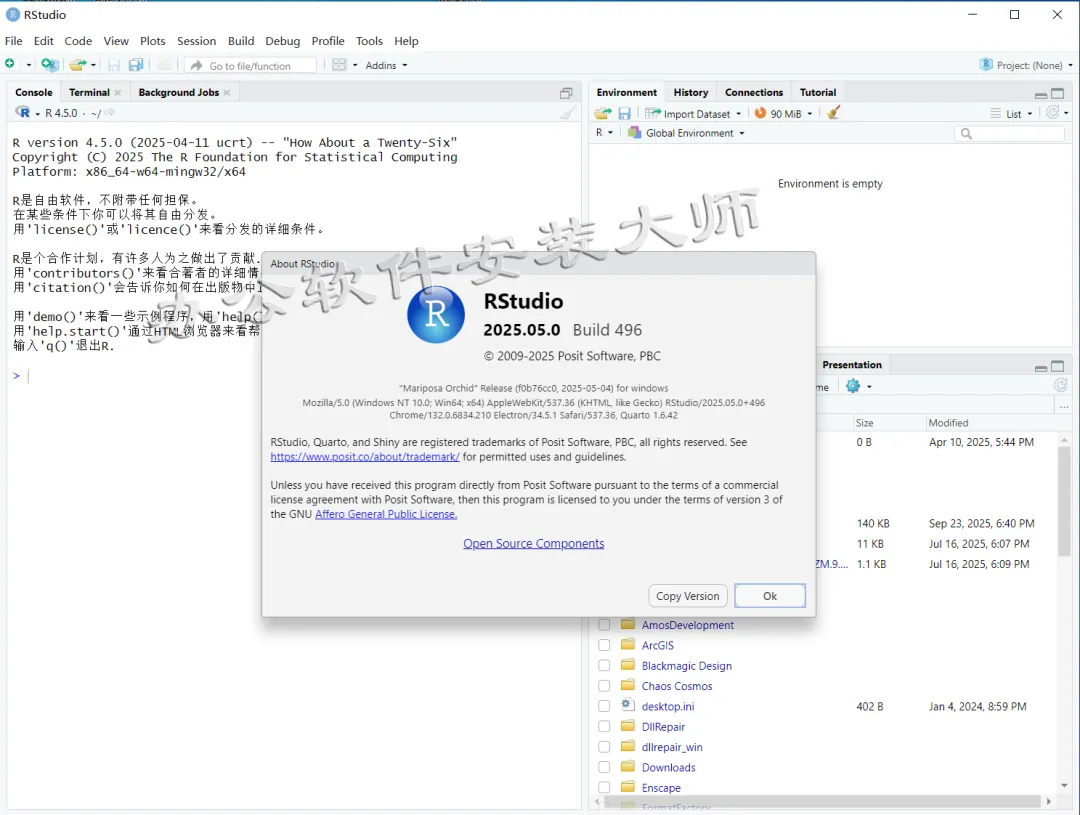Click the memory usage pie icon

[760, 113]
